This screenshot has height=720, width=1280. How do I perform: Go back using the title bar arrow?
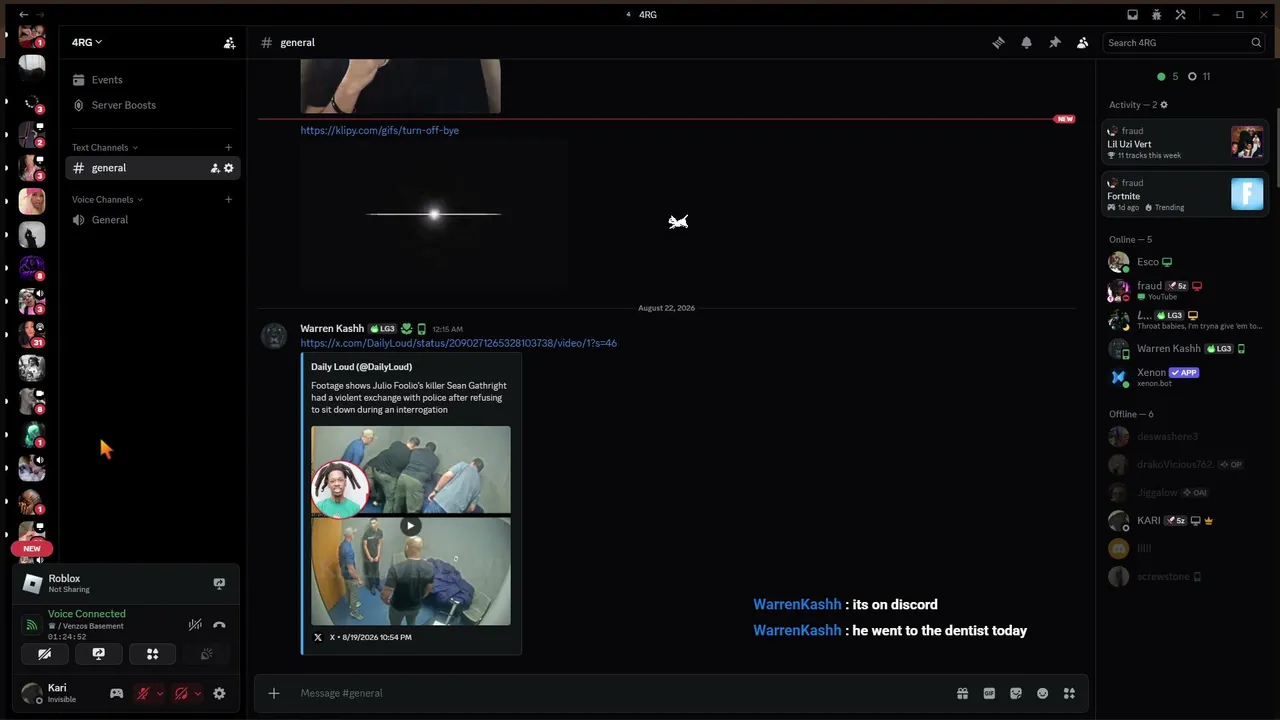point(23,14)
